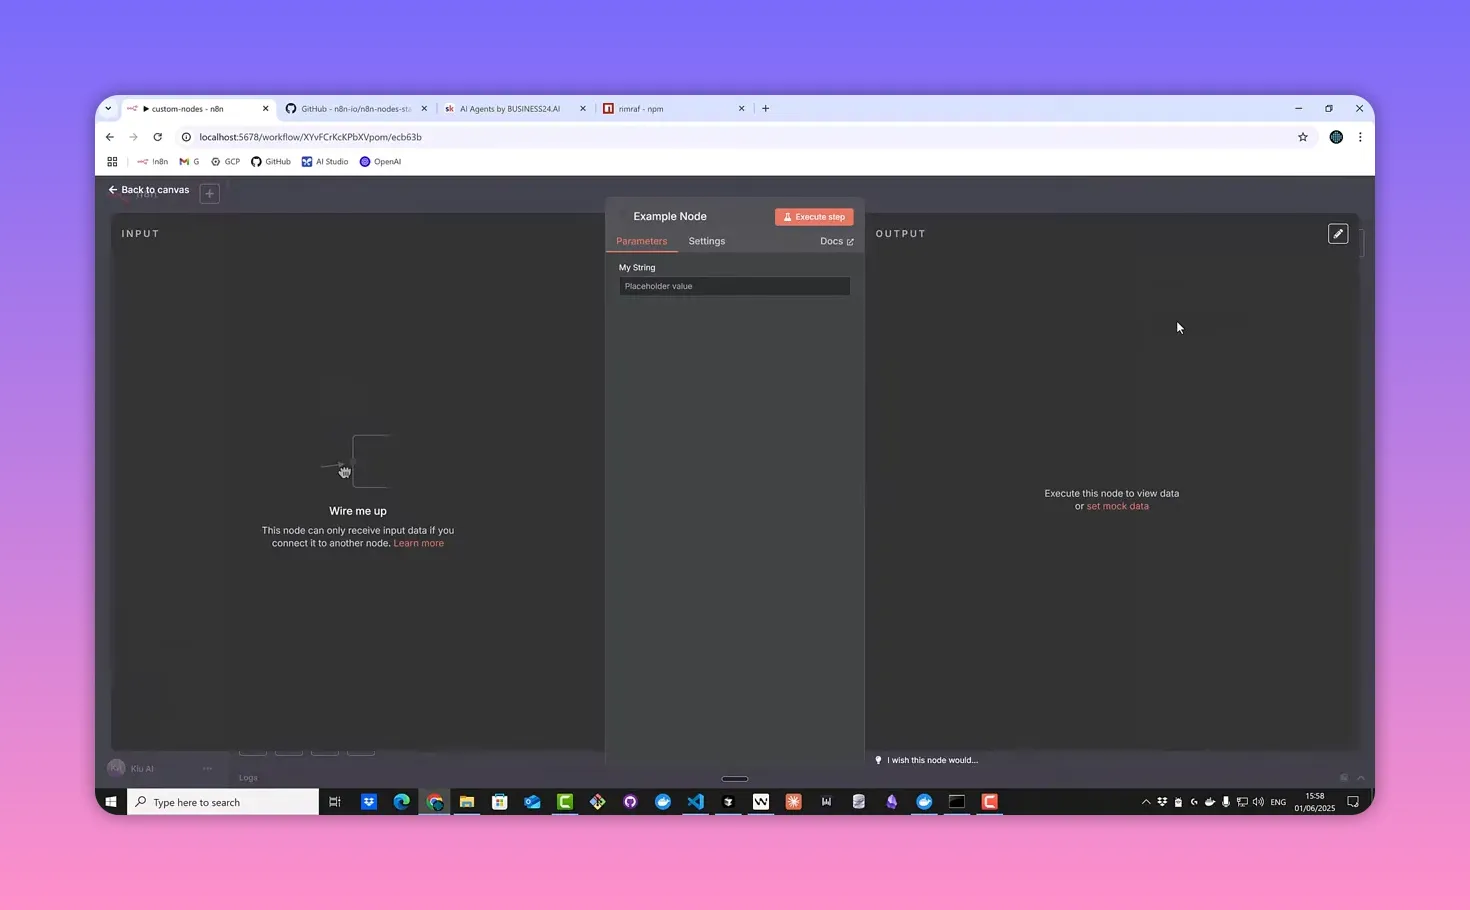Viewport: 1470px width, 910px height.
Task: Click the Execute step button
Action: pos(814,217)
